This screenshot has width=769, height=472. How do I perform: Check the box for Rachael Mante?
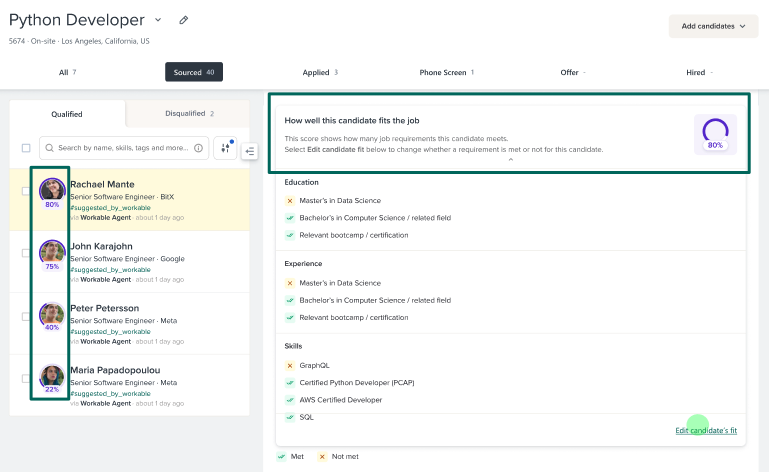[x=26, y=191]
